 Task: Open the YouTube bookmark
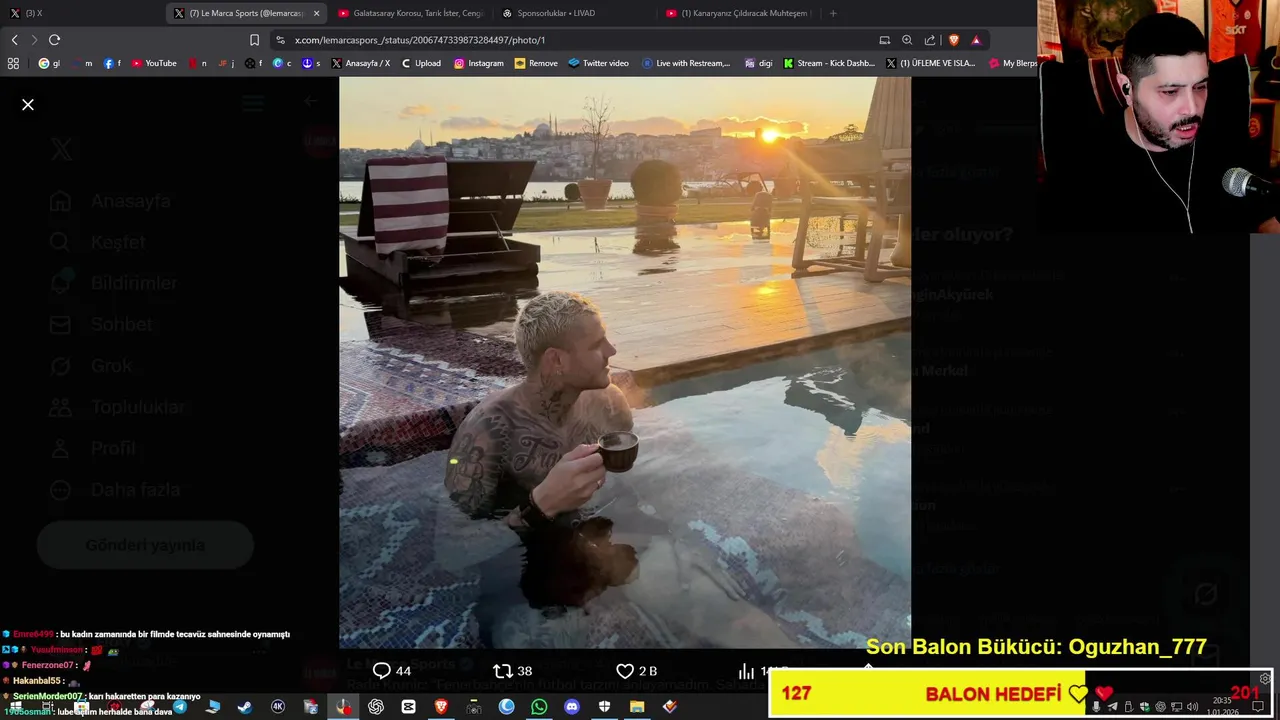click(x=154, y=63)
